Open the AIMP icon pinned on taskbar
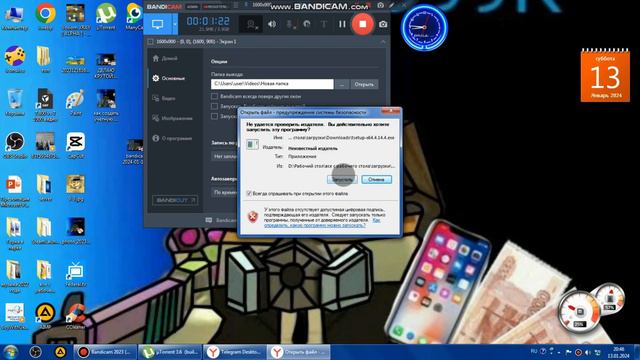The height and width of the screenshot is (360, 640). tap(60, 352)
